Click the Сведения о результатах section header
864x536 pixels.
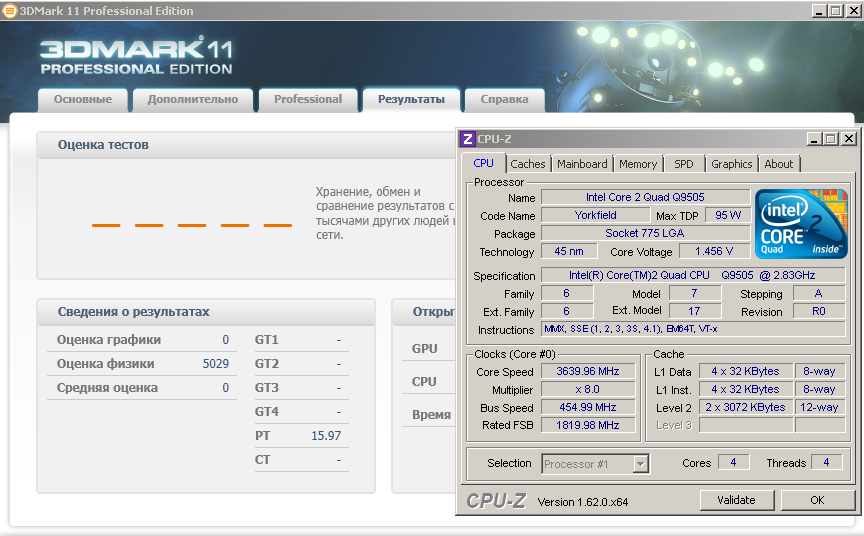coord(133,312)
